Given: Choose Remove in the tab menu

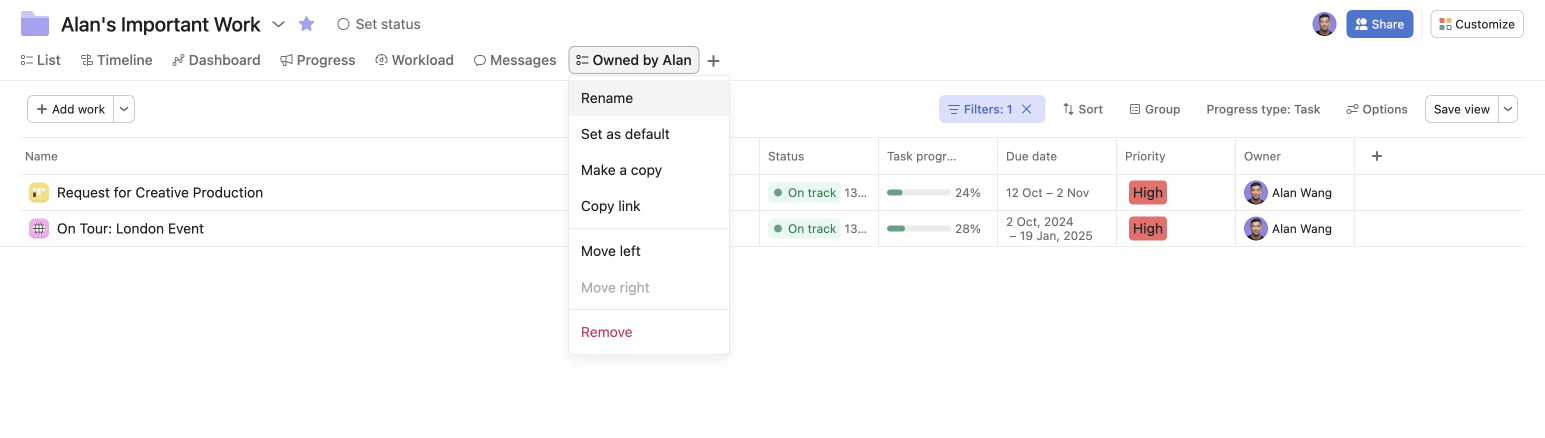Looking at the screenshot, I should [607, 332].
